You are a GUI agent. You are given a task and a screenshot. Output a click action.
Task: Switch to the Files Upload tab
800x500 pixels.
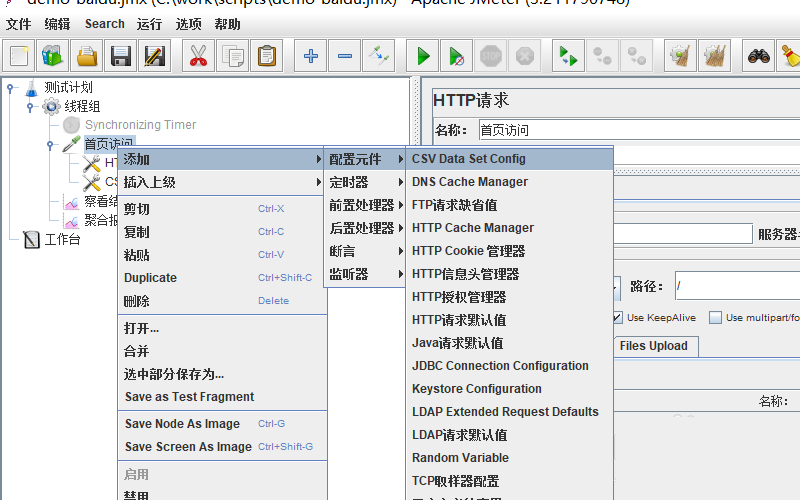tap(653, 346)
